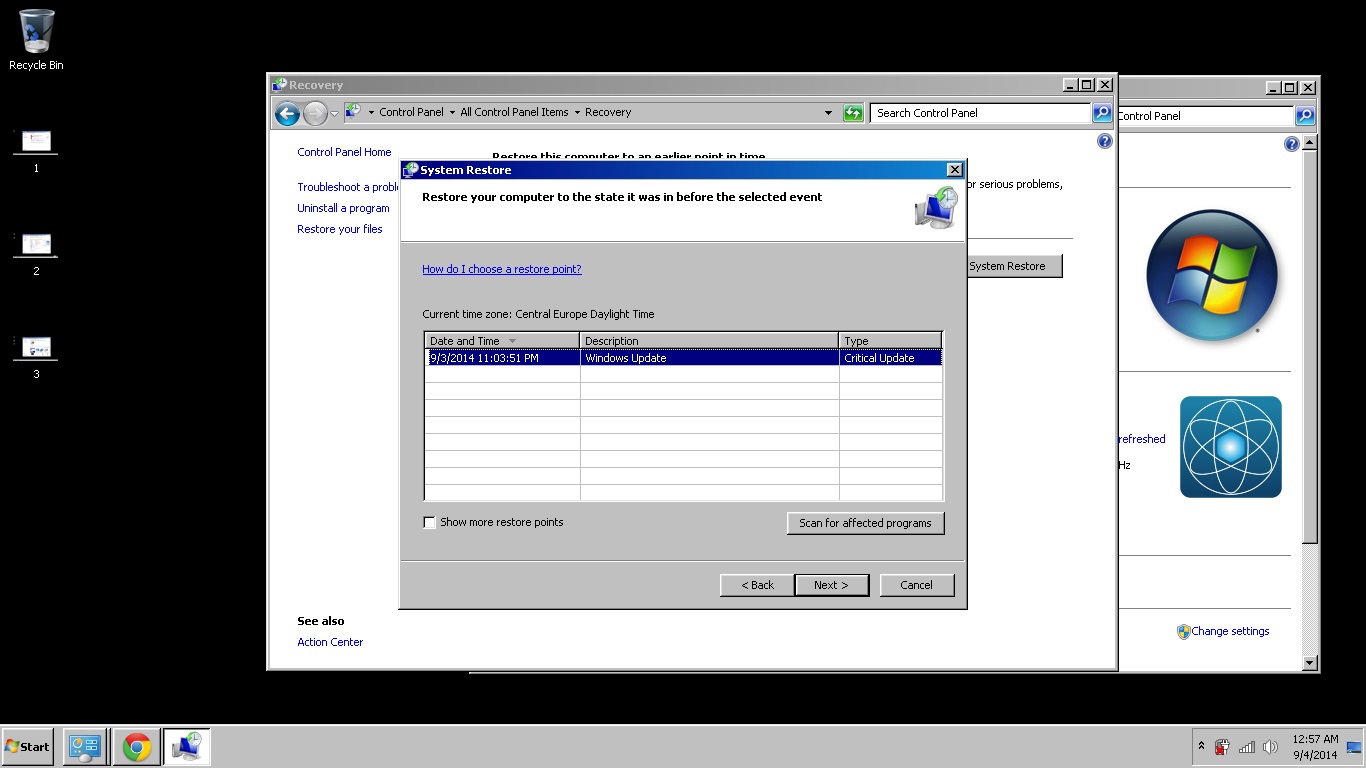Screen dimensions: 1366x768
Task: Show hidden tray icons arrow
Action: pos(1201,746)
